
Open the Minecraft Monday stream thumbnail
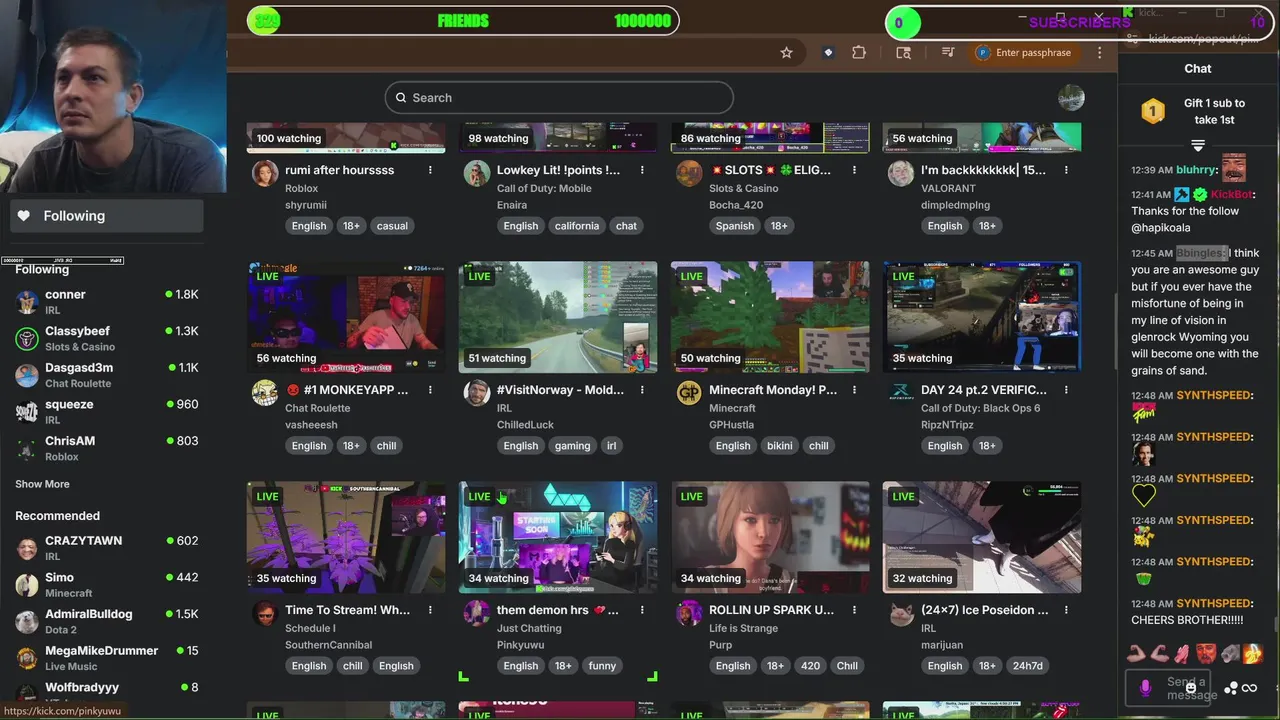tap(770, 318)
